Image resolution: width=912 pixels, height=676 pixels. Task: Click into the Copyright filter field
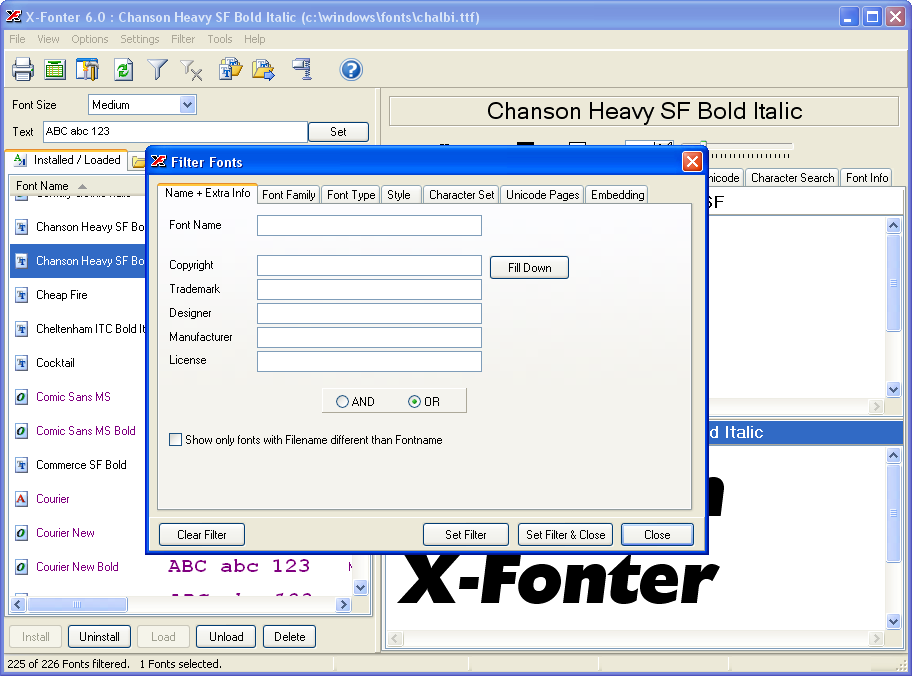tap(369, 265)
